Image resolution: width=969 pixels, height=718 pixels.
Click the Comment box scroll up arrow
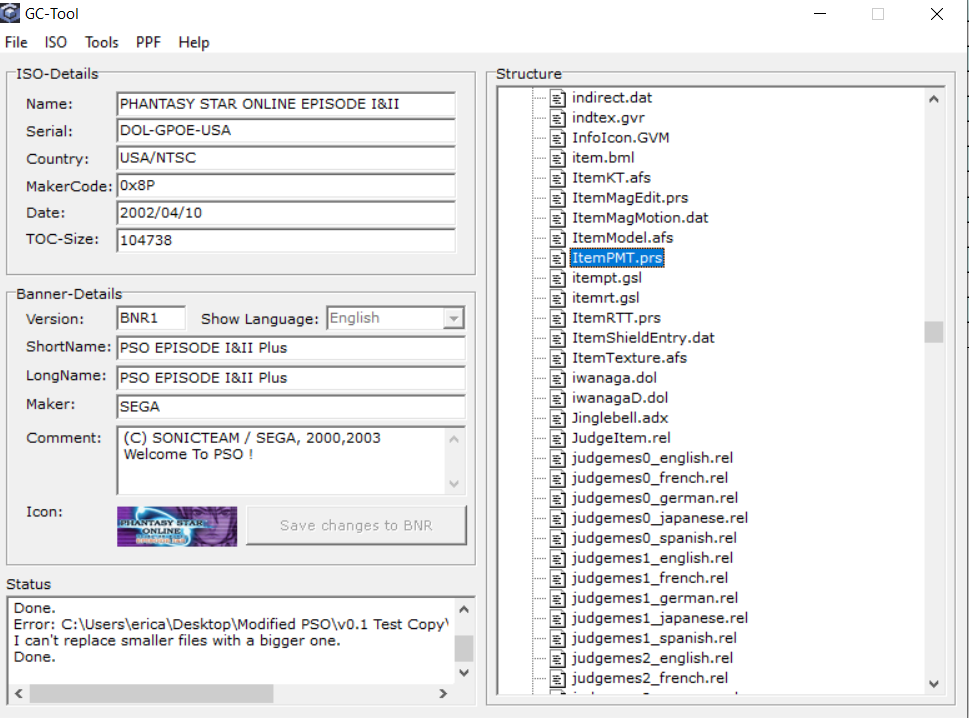[x=454, y=439]
